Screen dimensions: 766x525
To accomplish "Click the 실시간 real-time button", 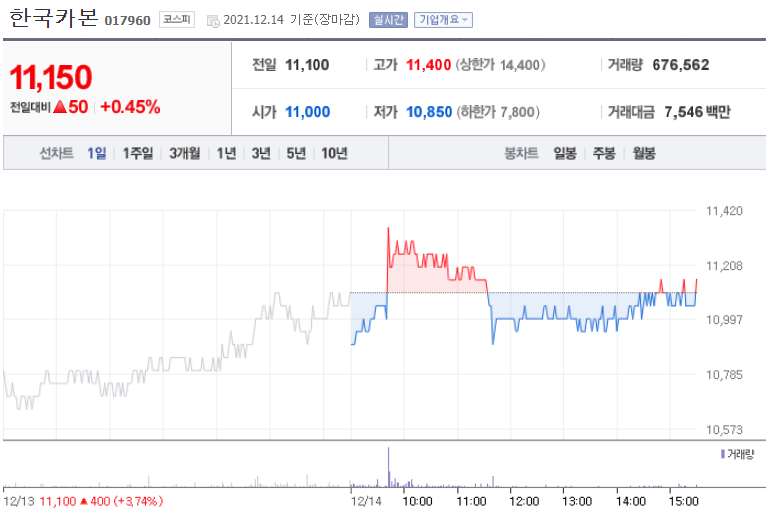I will pos(388,20).
